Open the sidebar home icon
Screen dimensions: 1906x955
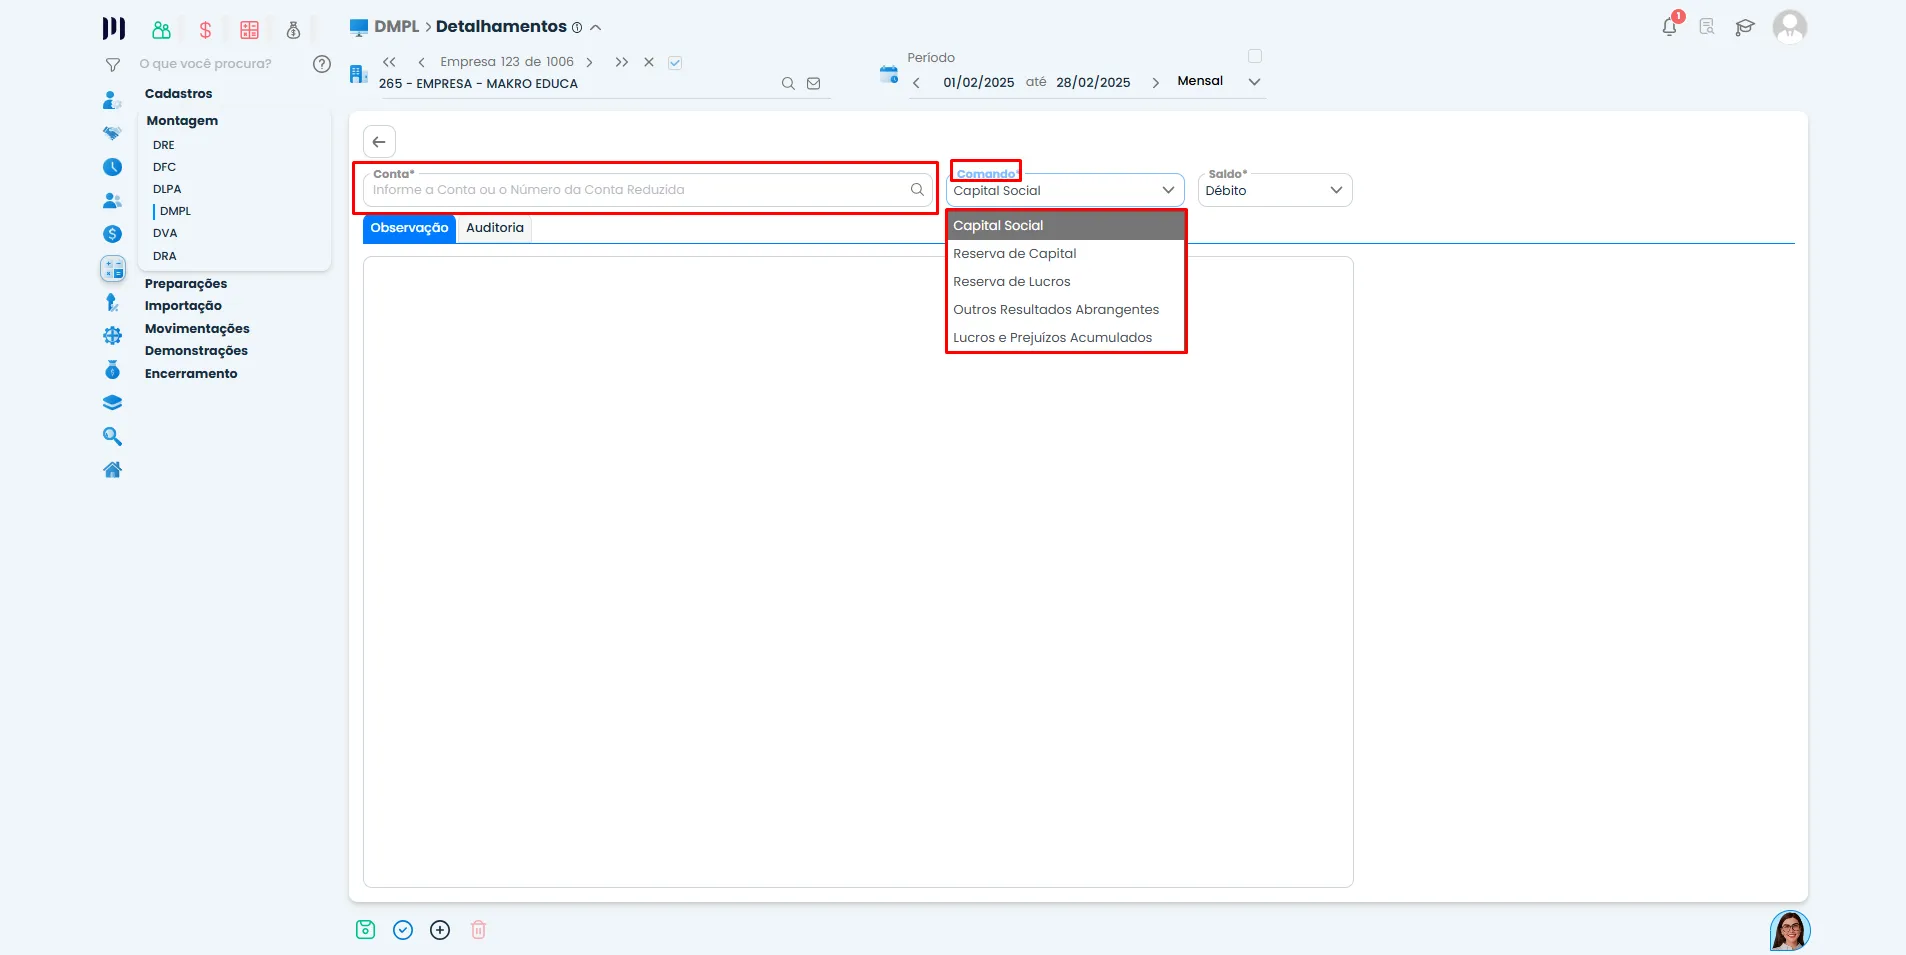pos(113,470)
